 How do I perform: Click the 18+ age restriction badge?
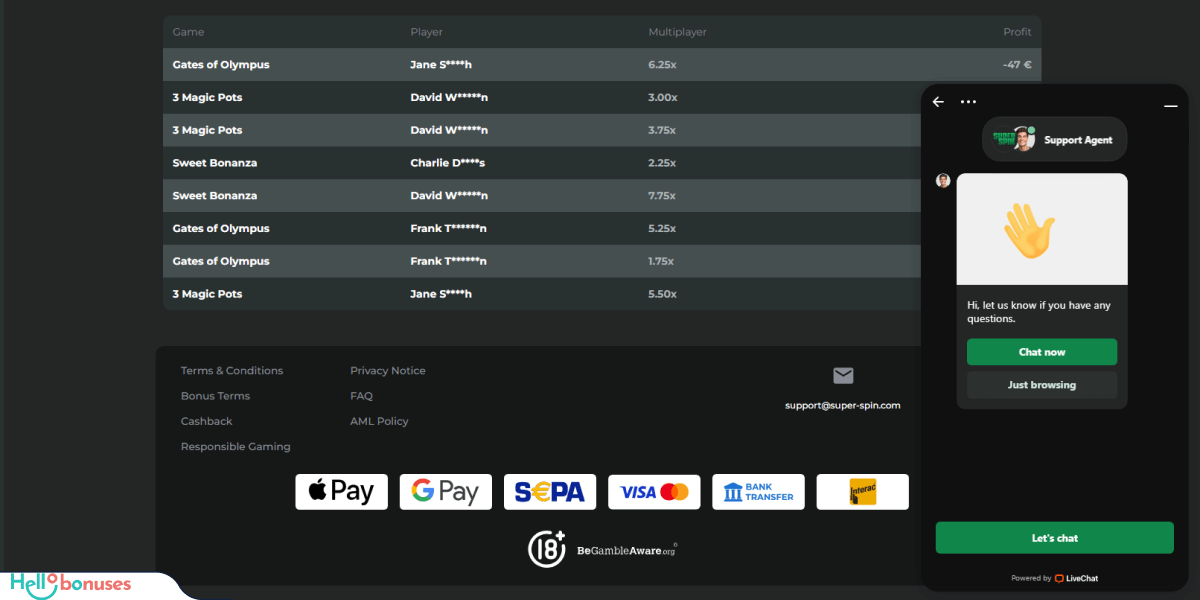(x=547, y=549)
